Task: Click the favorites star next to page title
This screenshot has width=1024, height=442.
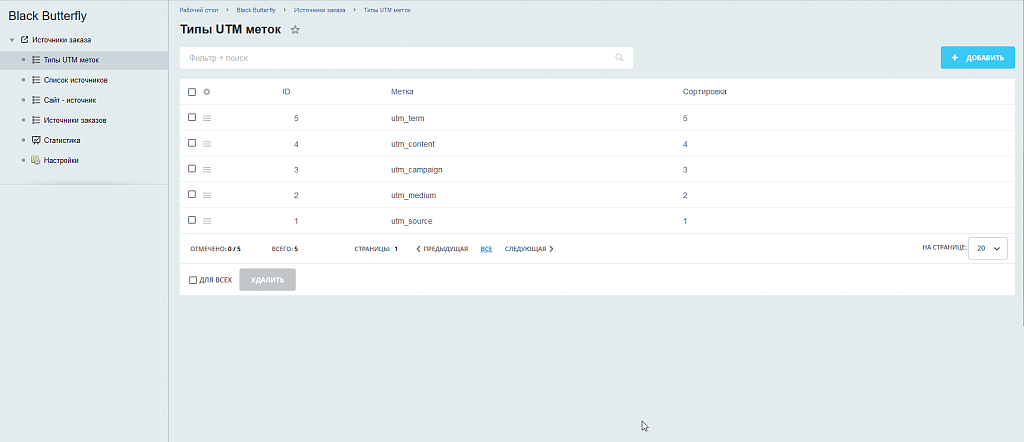Action: 295,30
